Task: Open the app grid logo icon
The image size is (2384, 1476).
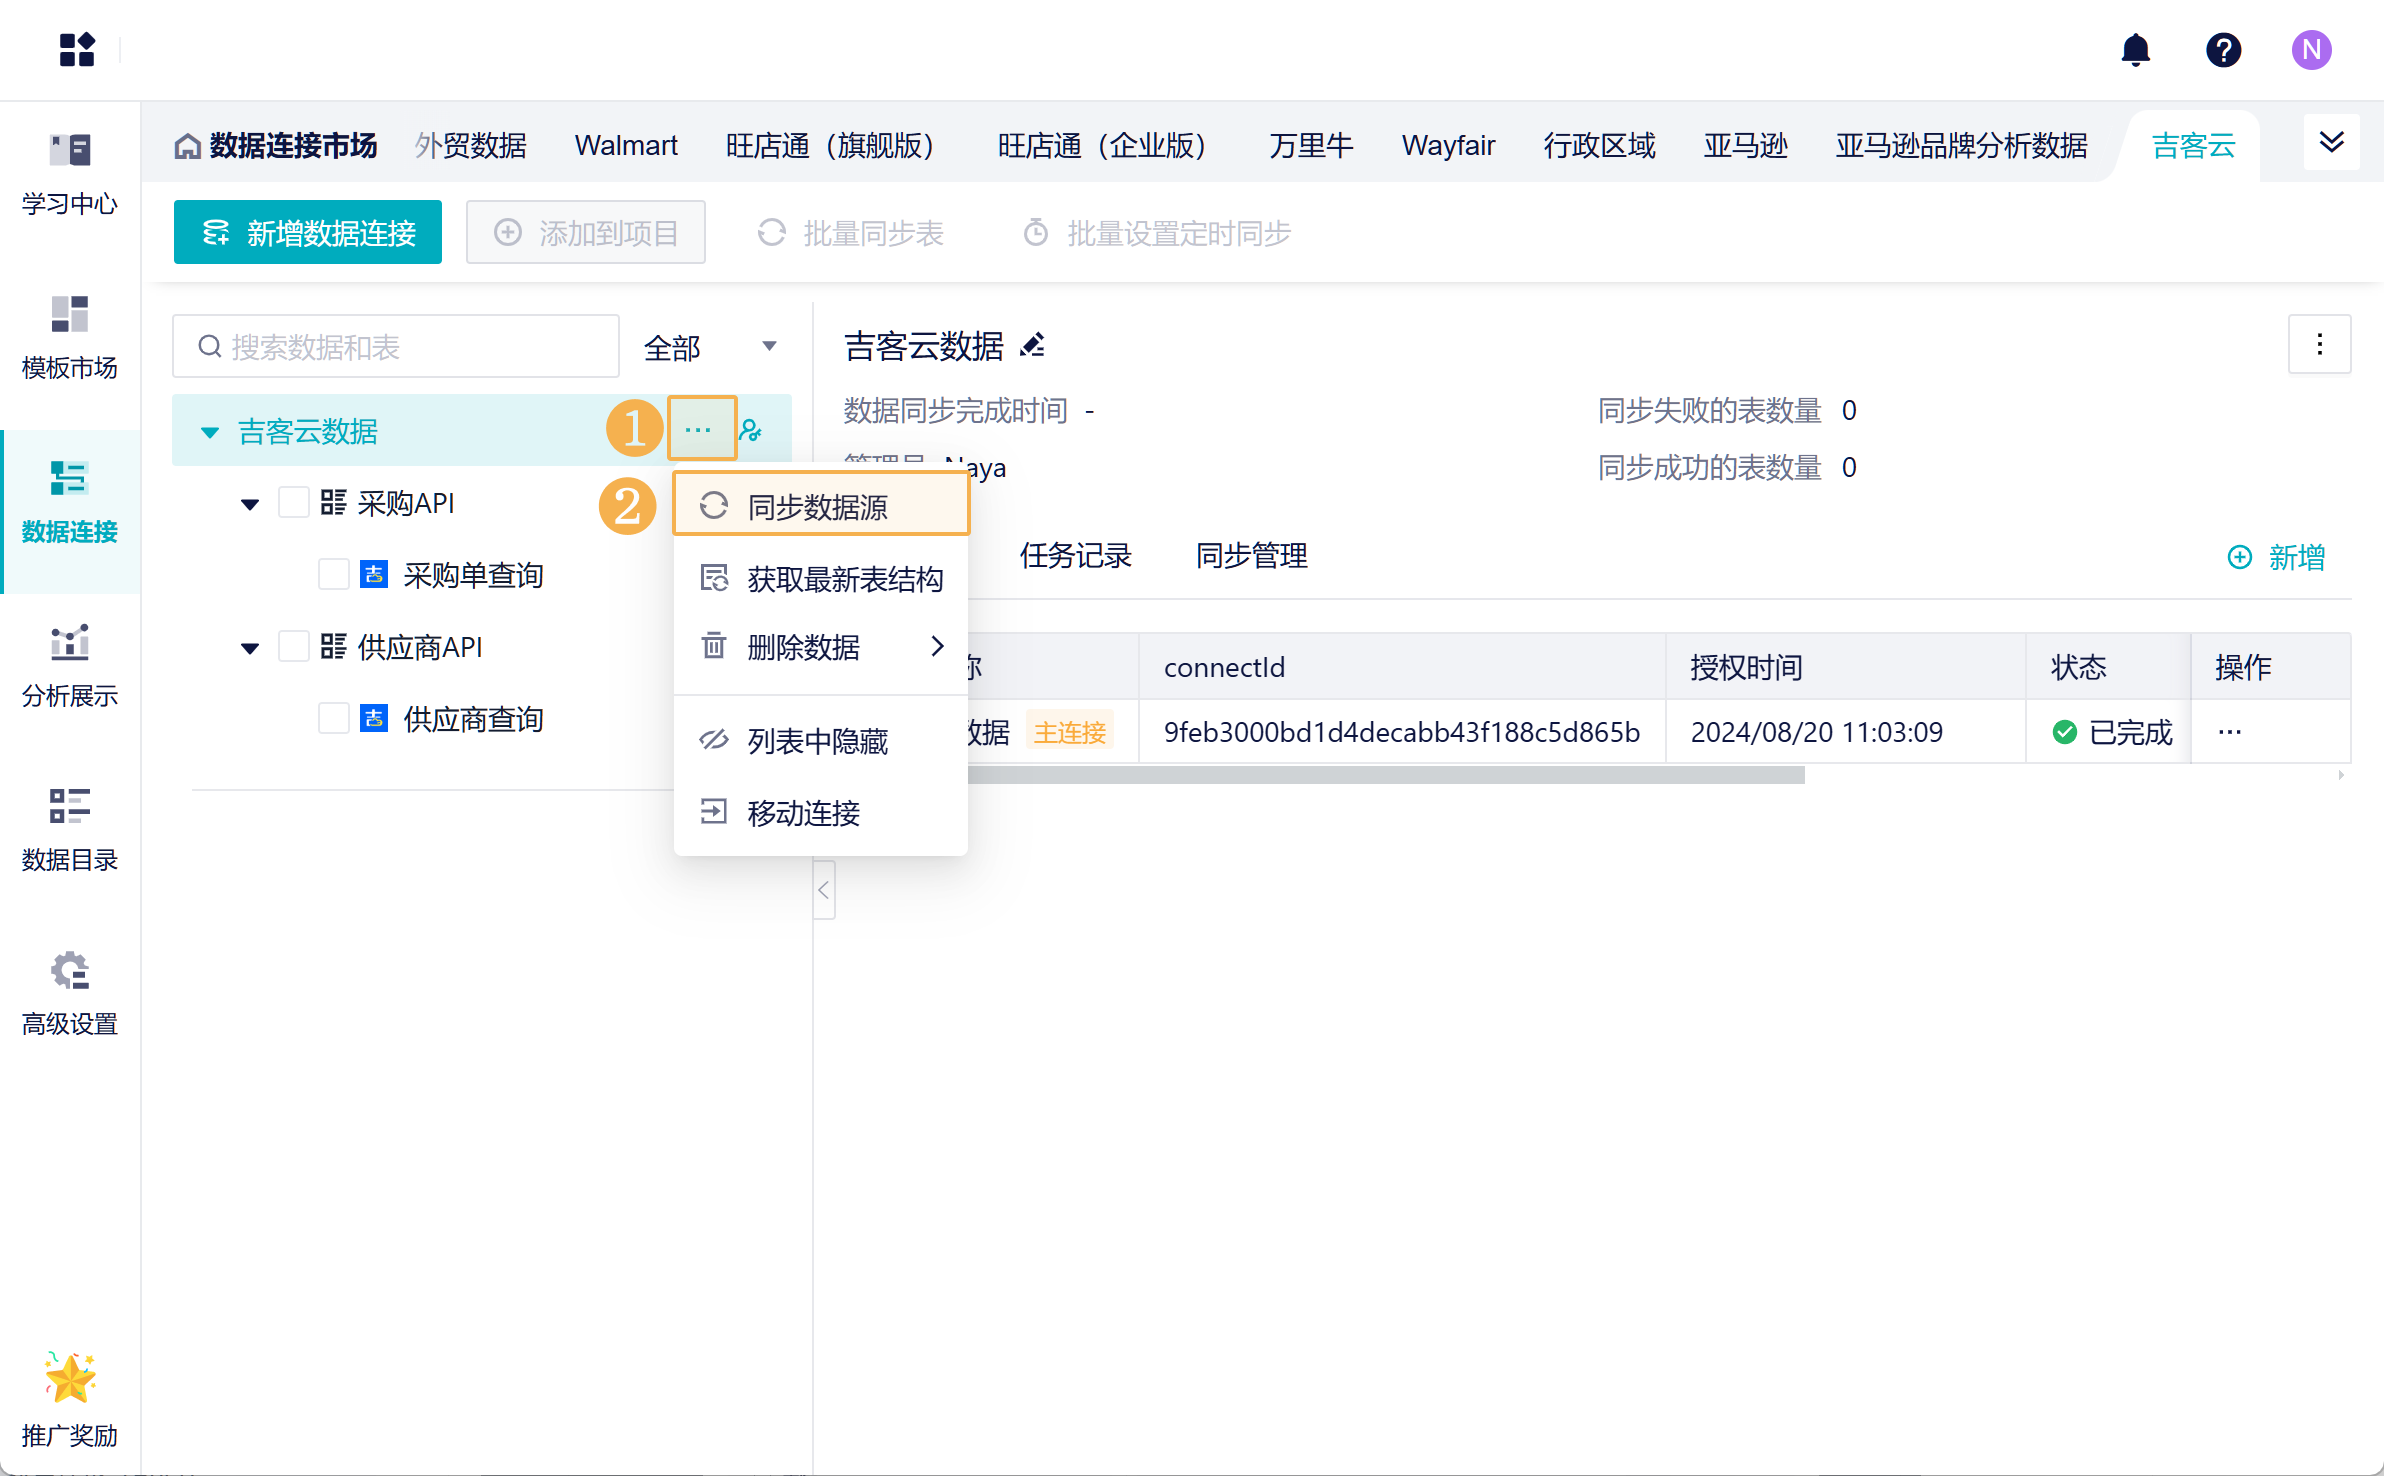Action: [77, 50]
